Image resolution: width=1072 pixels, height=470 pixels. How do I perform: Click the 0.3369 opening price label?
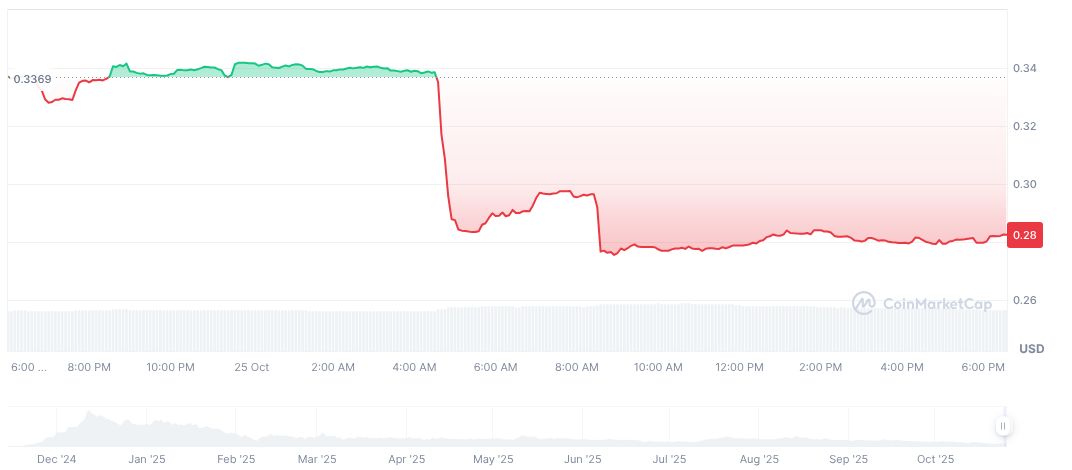(31, 78)
